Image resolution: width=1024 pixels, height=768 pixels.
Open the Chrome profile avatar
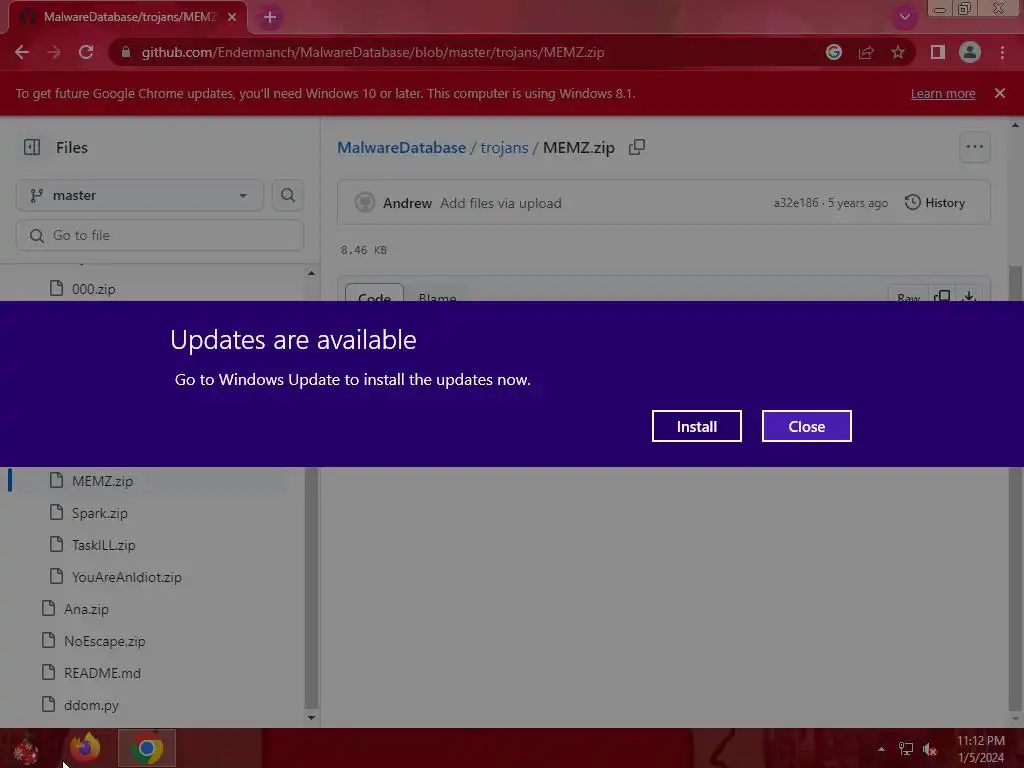coord(970,52)
